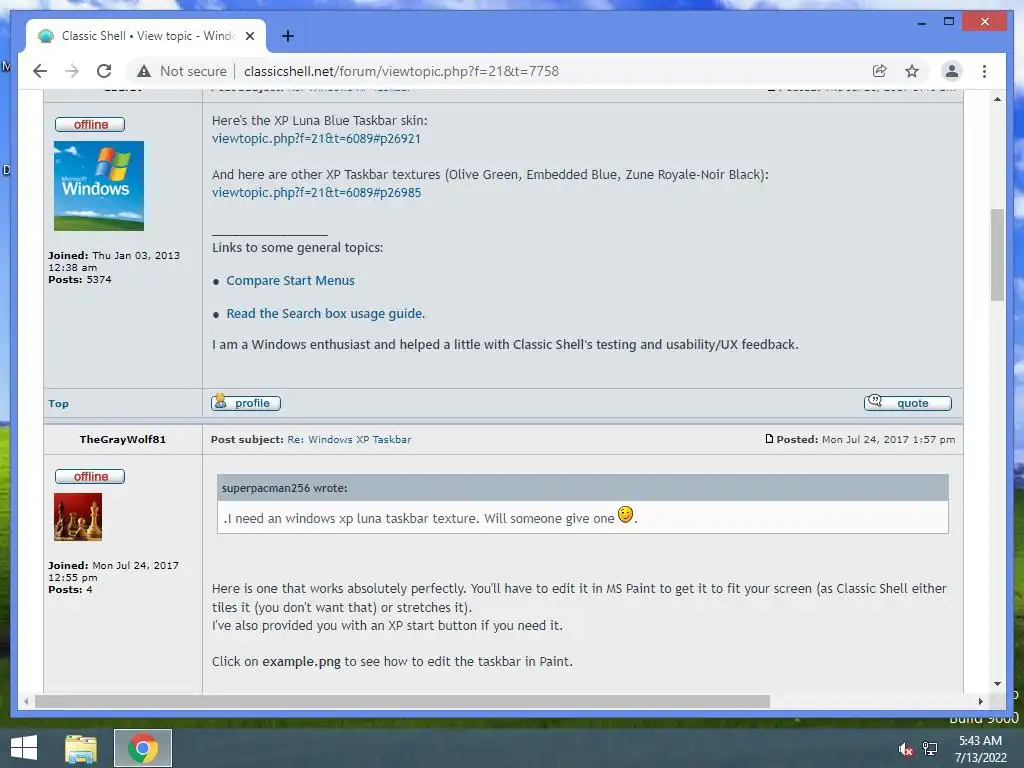Open Re: Windows XP Taskbar post subject
This screenshot has width=1024, height=768.
349,440
